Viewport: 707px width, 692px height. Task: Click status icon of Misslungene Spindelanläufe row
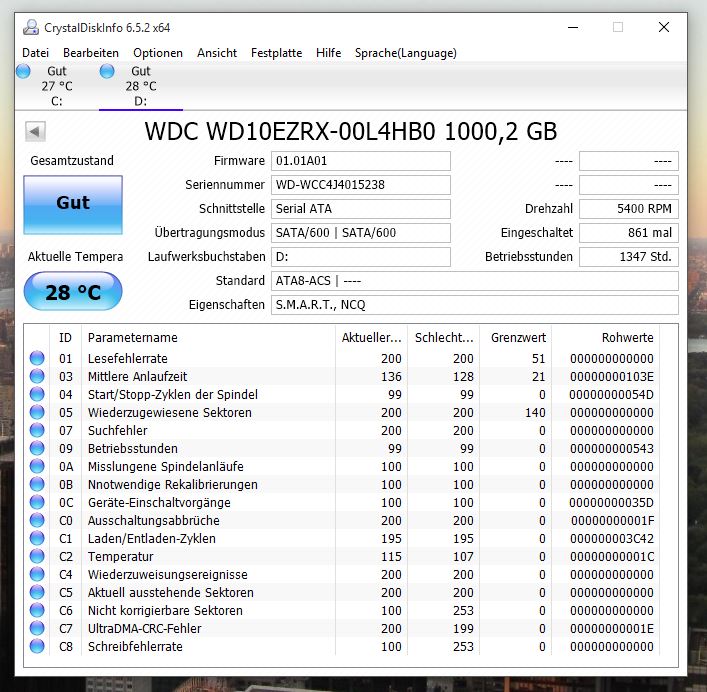[x=37, y=466]
